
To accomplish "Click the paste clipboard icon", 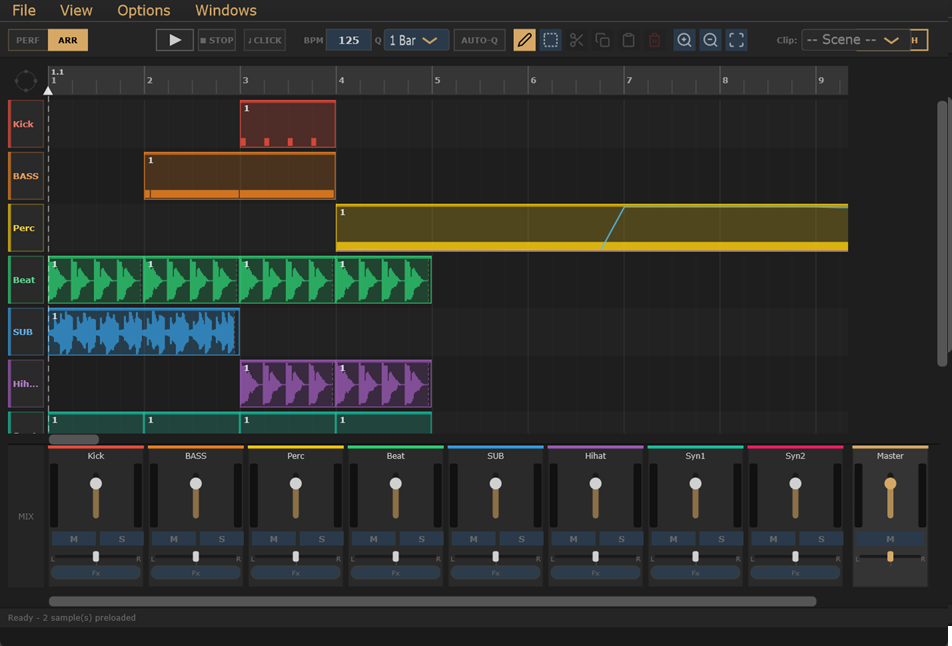I will 628,40.
